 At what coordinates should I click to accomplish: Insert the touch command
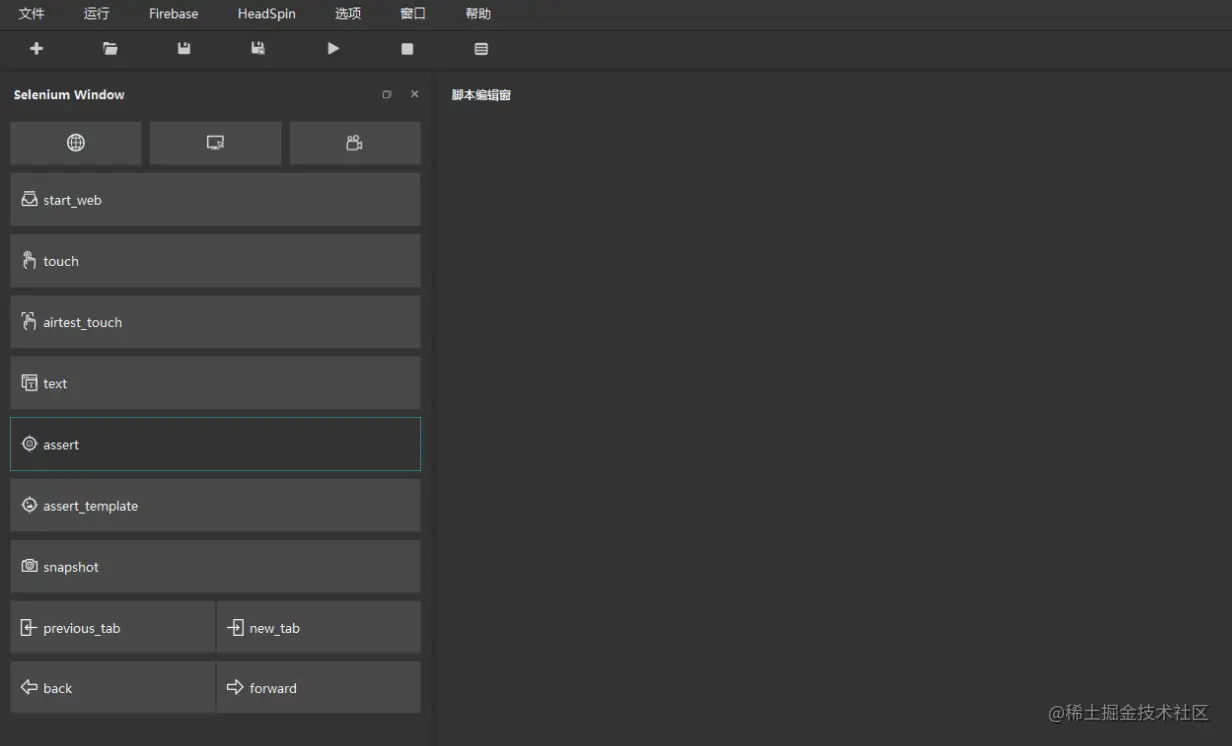click(215, 260)
